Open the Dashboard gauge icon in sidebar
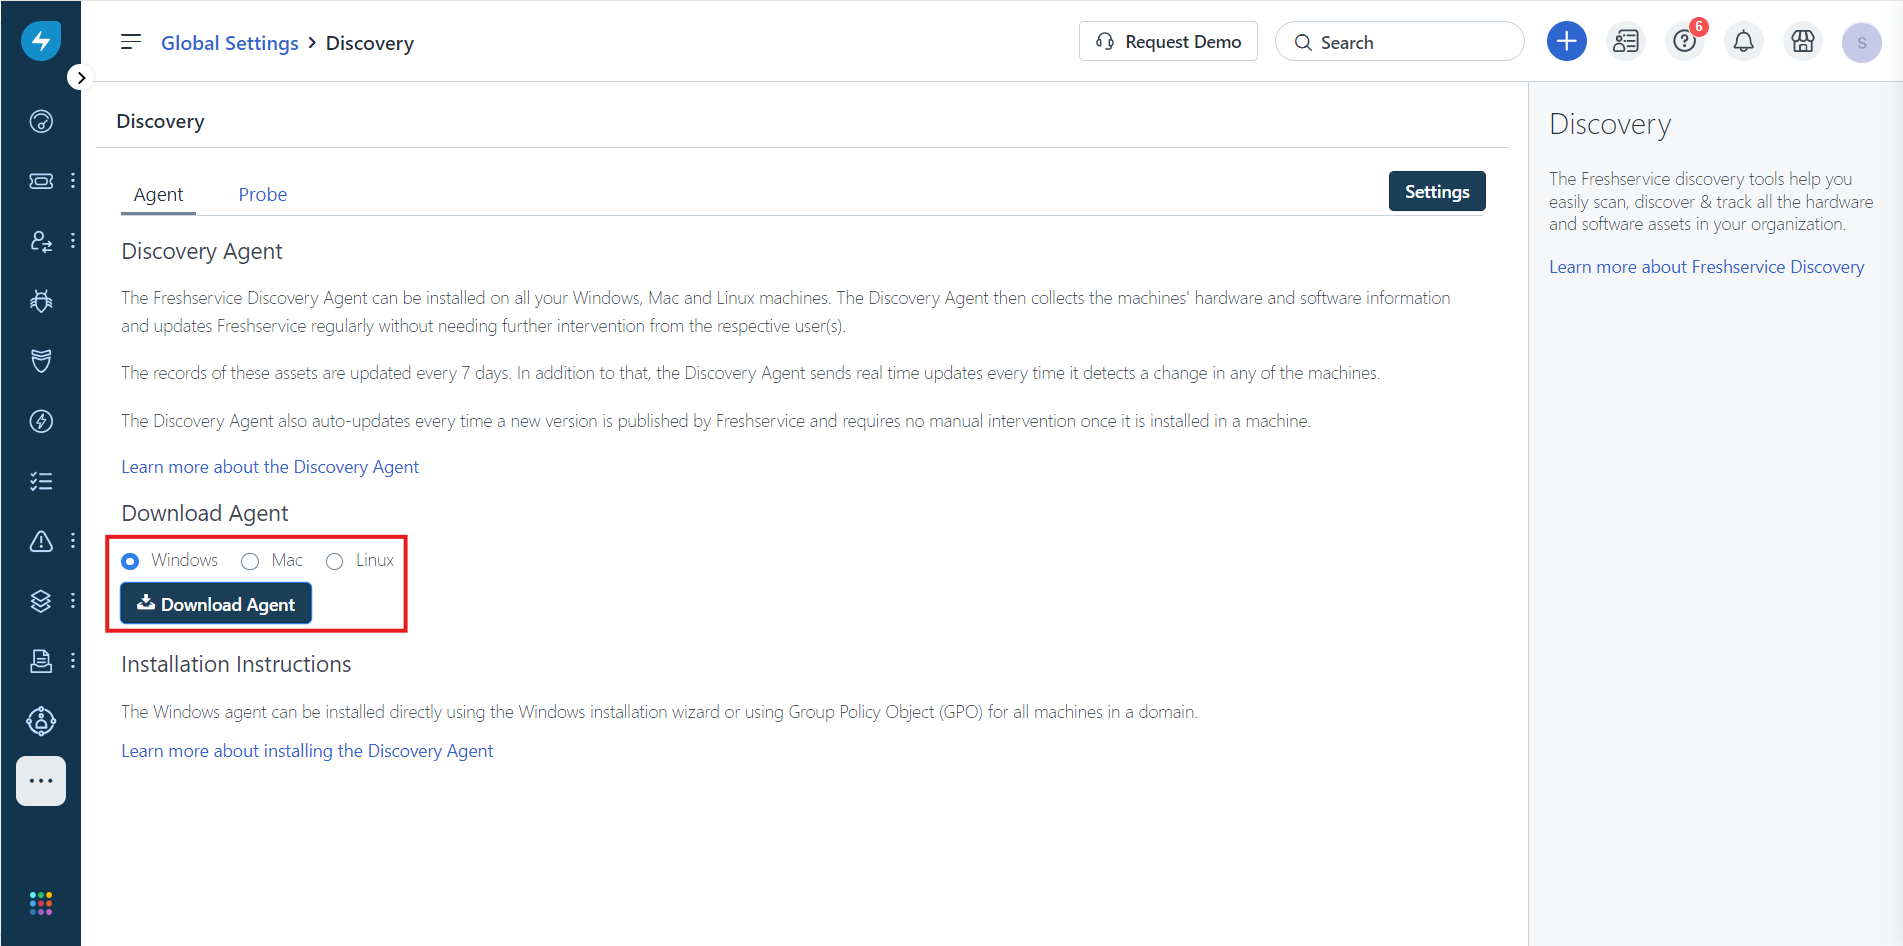Screen dimensions: 1903x946 (x=41, y=121)
